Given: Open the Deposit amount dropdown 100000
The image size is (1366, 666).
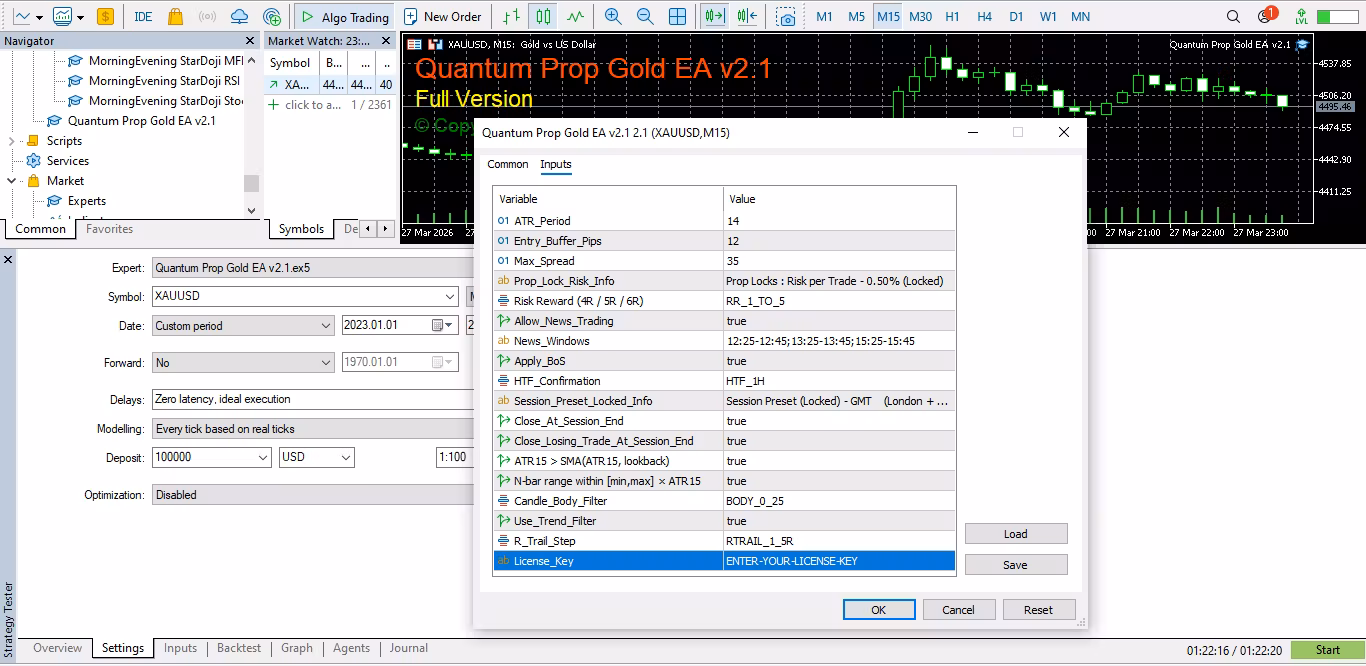Looking at the screenshot, I should pyautogui.click(x=212, y=457).
